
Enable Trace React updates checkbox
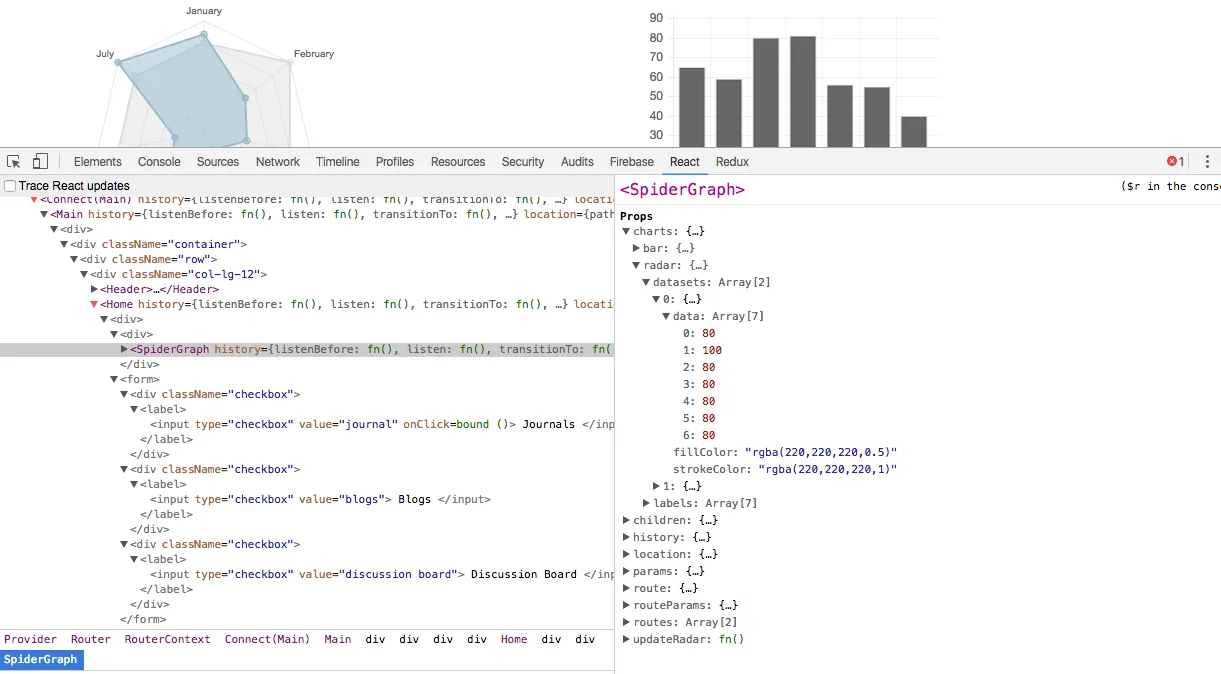point(10,186)
